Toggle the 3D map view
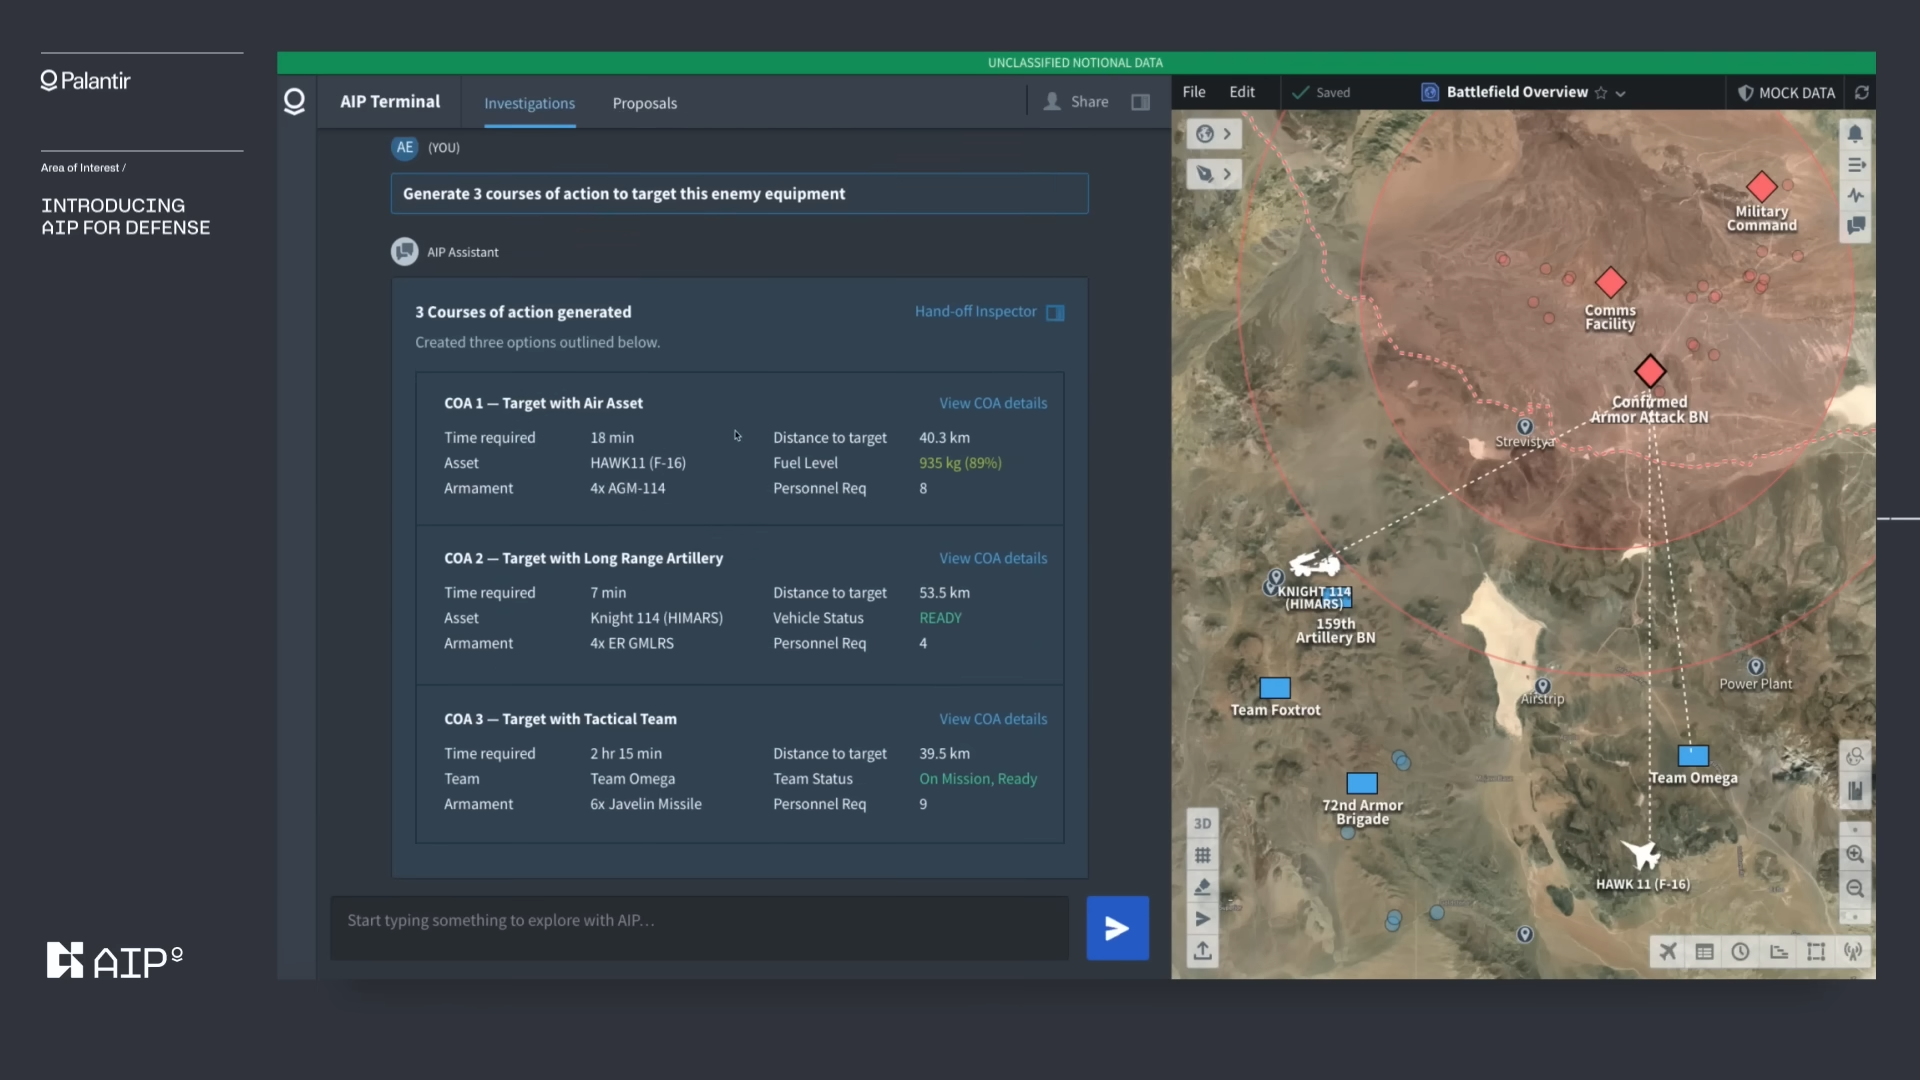 [x=1202, y=824]
